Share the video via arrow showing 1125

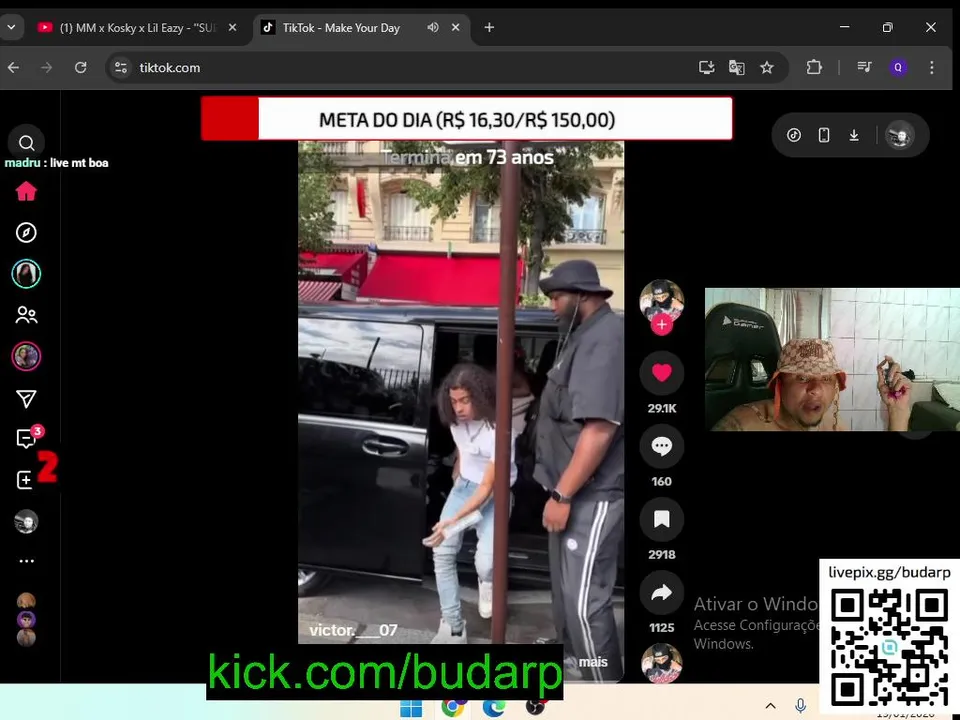tap(662, 593)
